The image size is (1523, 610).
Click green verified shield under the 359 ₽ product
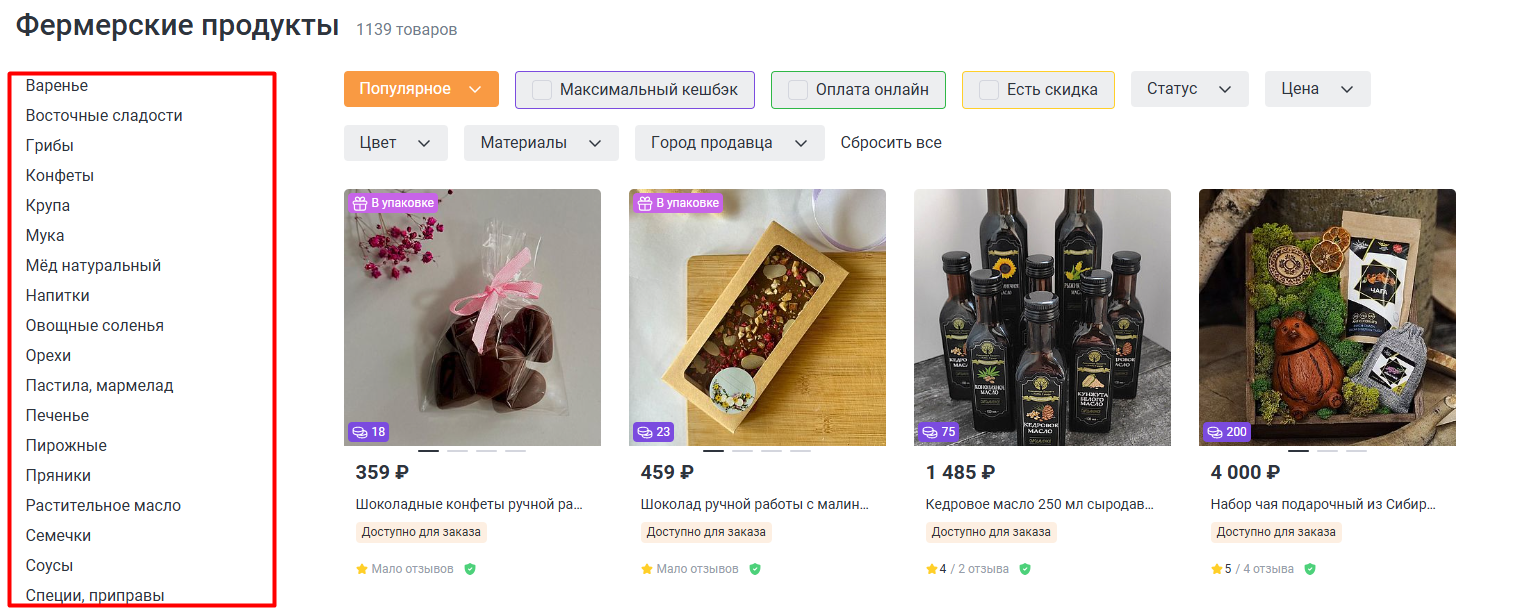coord(470,569)
